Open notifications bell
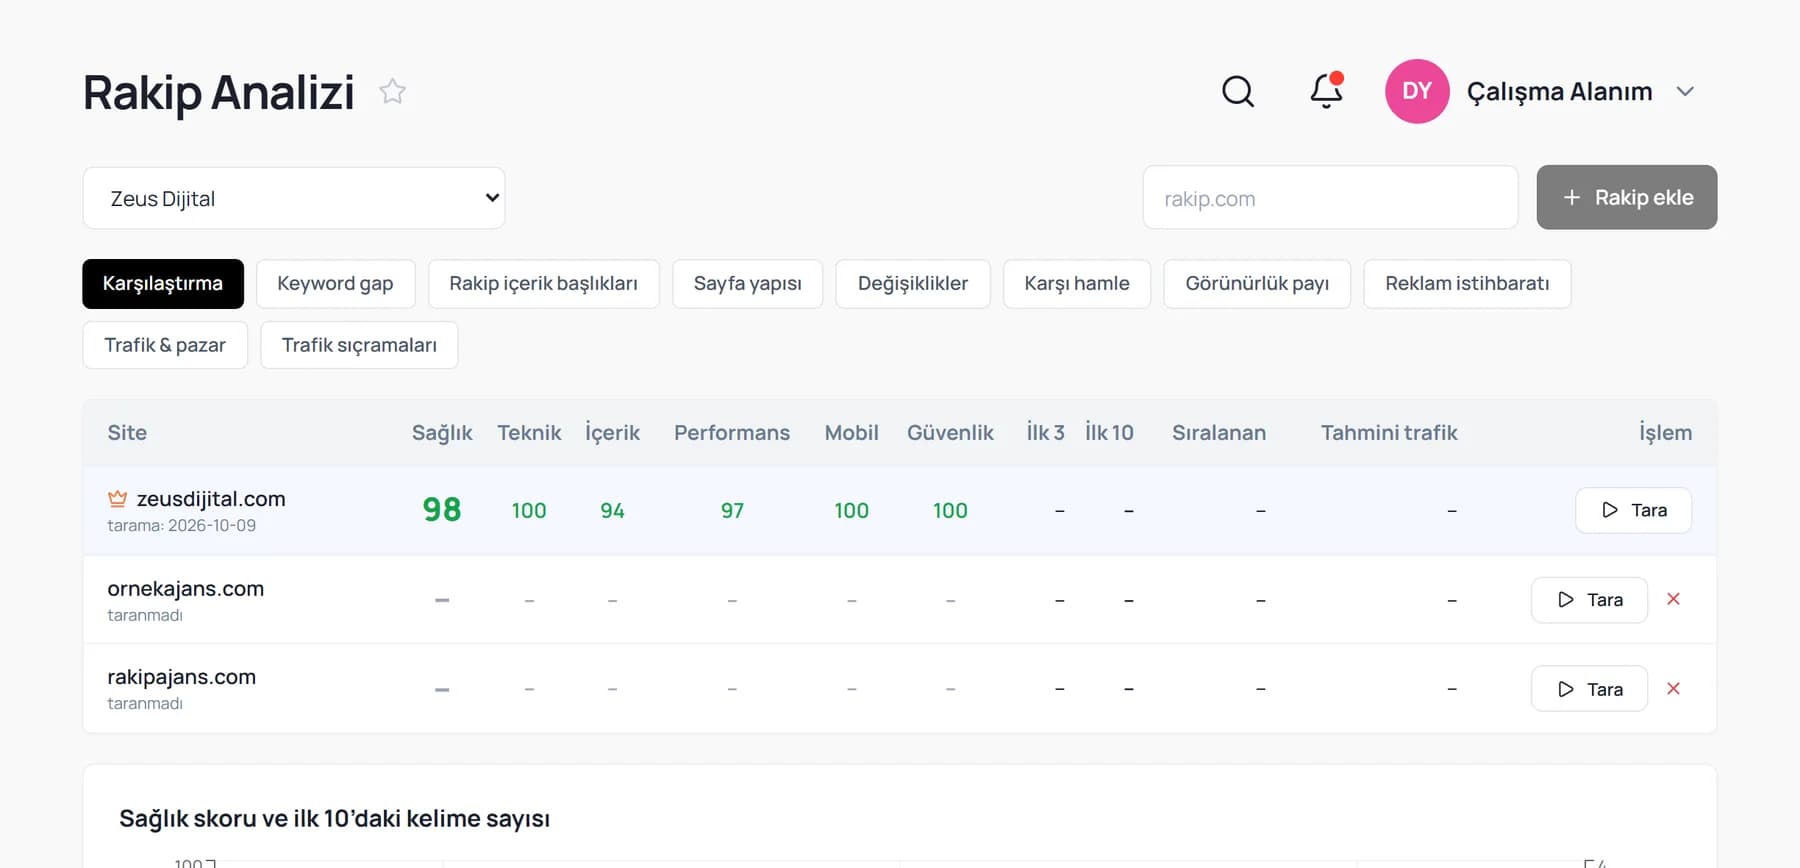 coord(1326,91)
